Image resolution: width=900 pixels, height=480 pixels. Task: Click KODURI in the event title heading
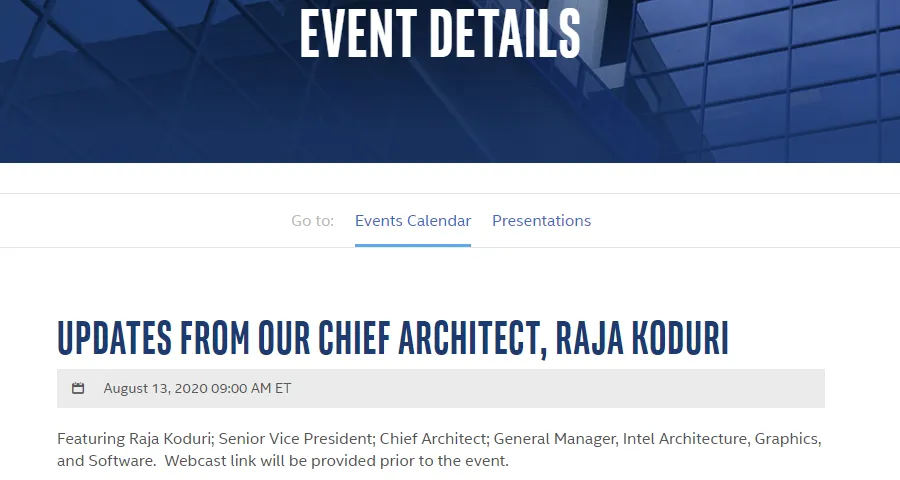pos(680,338)
